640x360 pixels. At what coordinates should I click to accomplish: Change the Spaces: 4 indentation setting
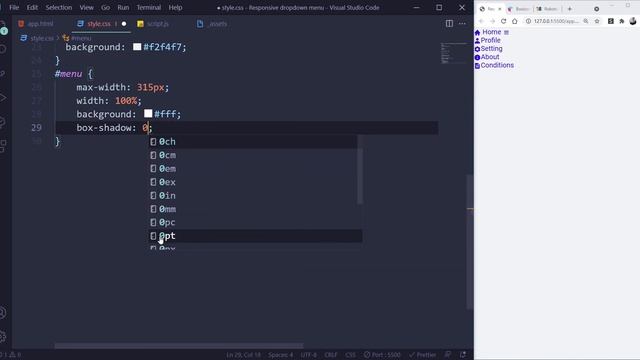[x=280, y=355]
